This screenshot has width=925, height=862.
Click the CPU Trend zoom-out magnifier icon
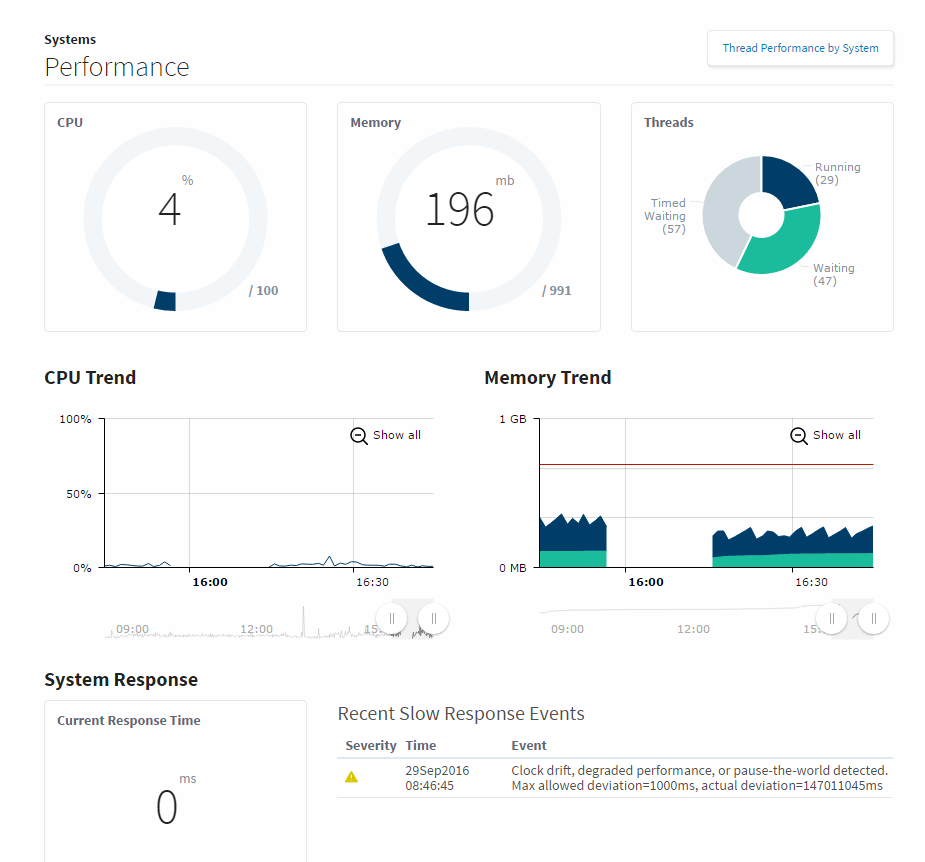coord(359,436)
